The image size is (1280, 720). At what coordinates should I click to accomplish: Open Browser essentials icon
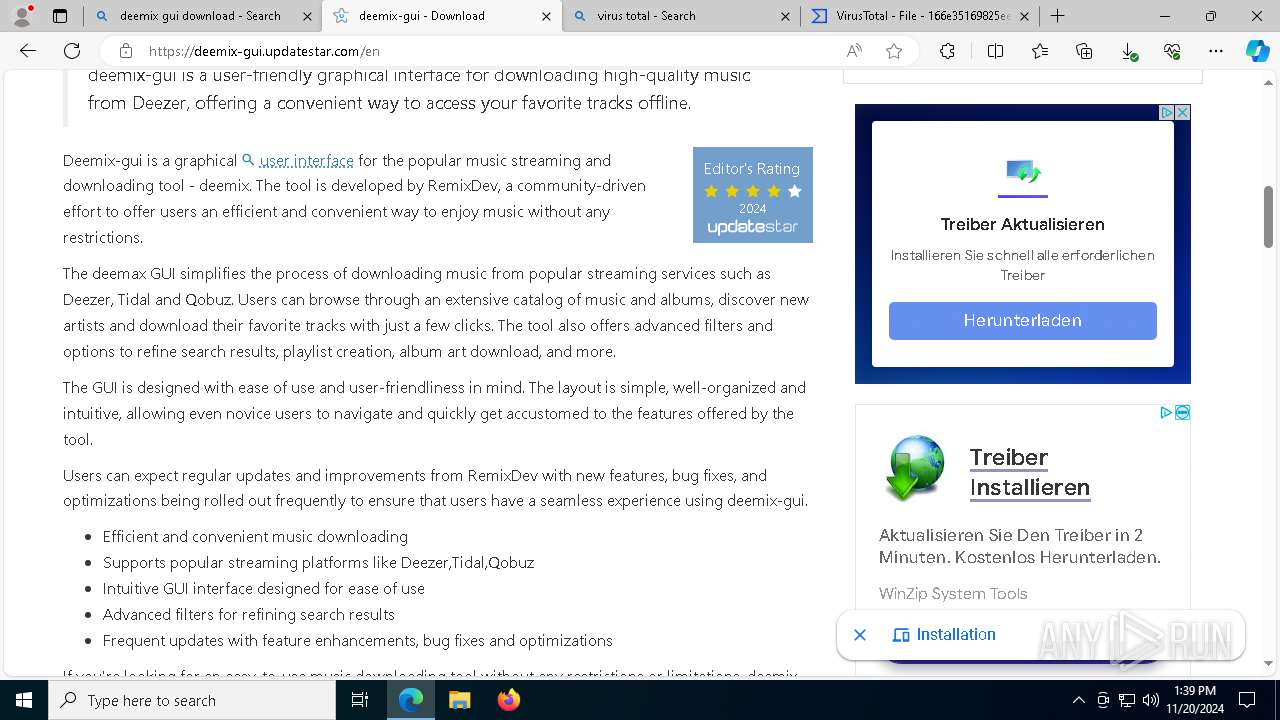(x=1172, y=51)
